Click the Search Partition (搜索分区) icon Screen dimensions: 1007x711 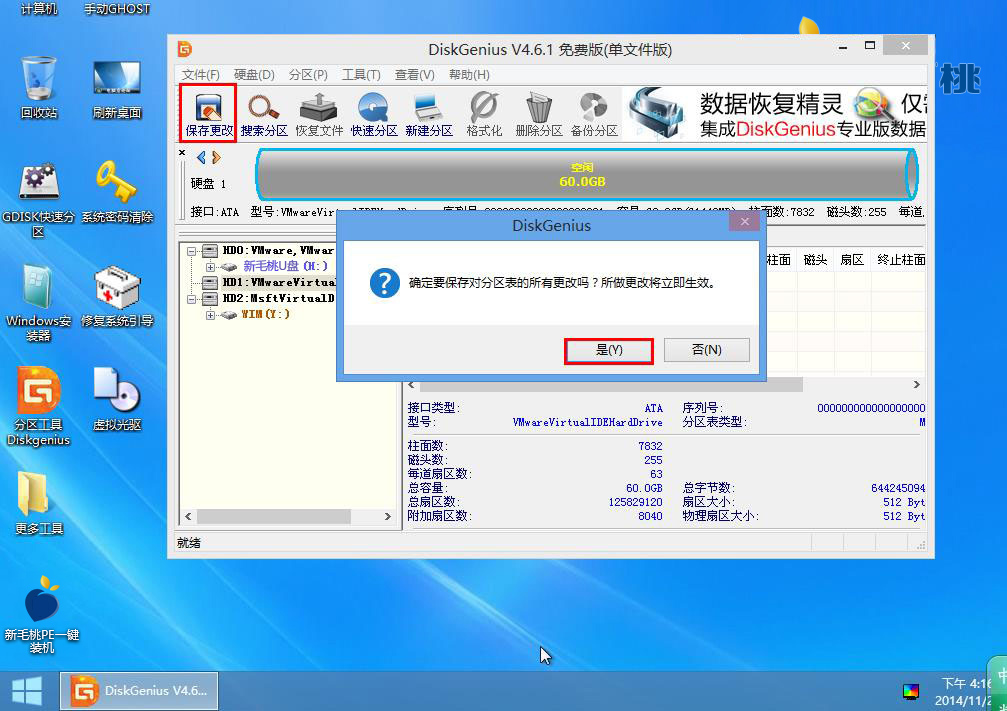click(x=264, y=114)
